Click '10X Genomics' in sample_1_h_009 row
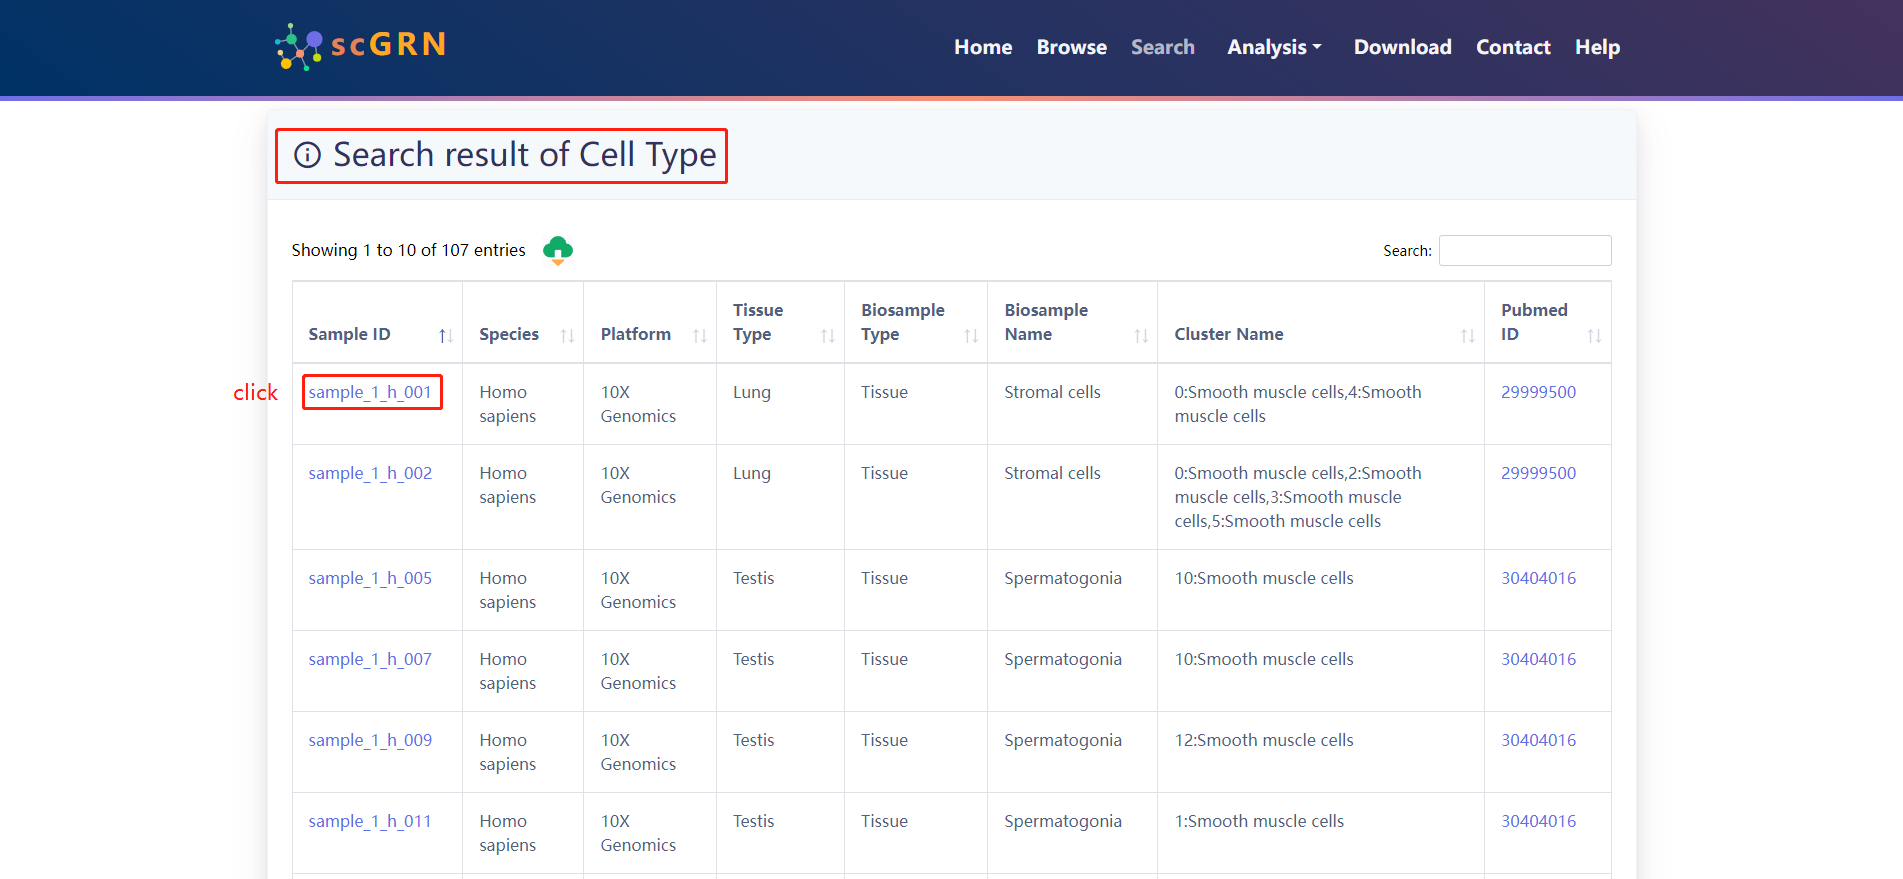The width and height of the screenshot is (1903, 879). point(638,752)
